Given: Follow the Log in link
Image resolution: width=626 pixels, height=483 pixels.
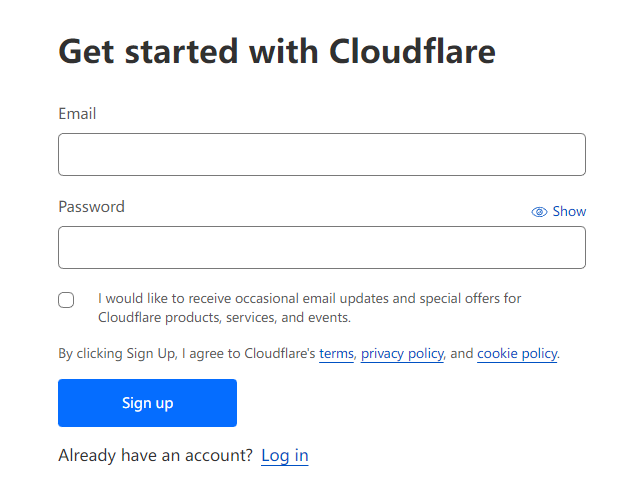Looking at the screenshot, I should tap(285, 456).
